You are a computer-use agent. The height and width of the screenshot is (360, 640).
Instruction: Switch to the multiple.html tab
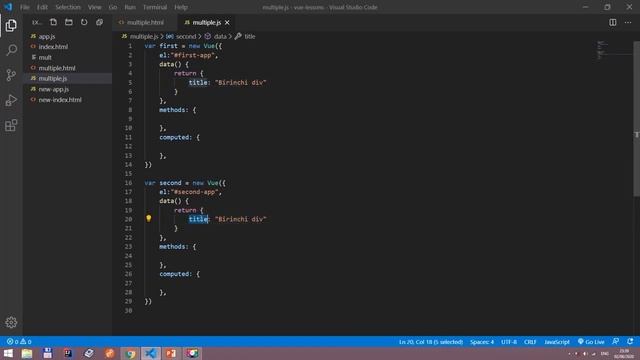[144, 22]
